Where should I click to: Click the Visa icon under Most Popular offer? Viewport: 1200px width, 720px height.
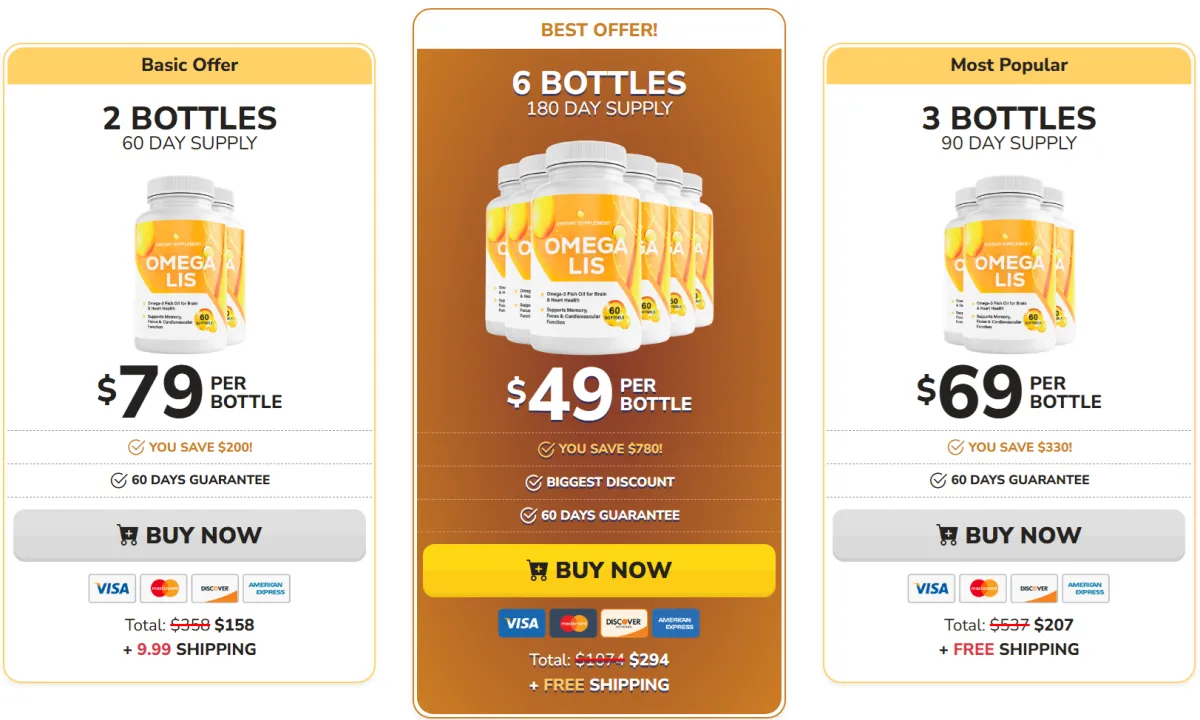(x=932, y=588)
